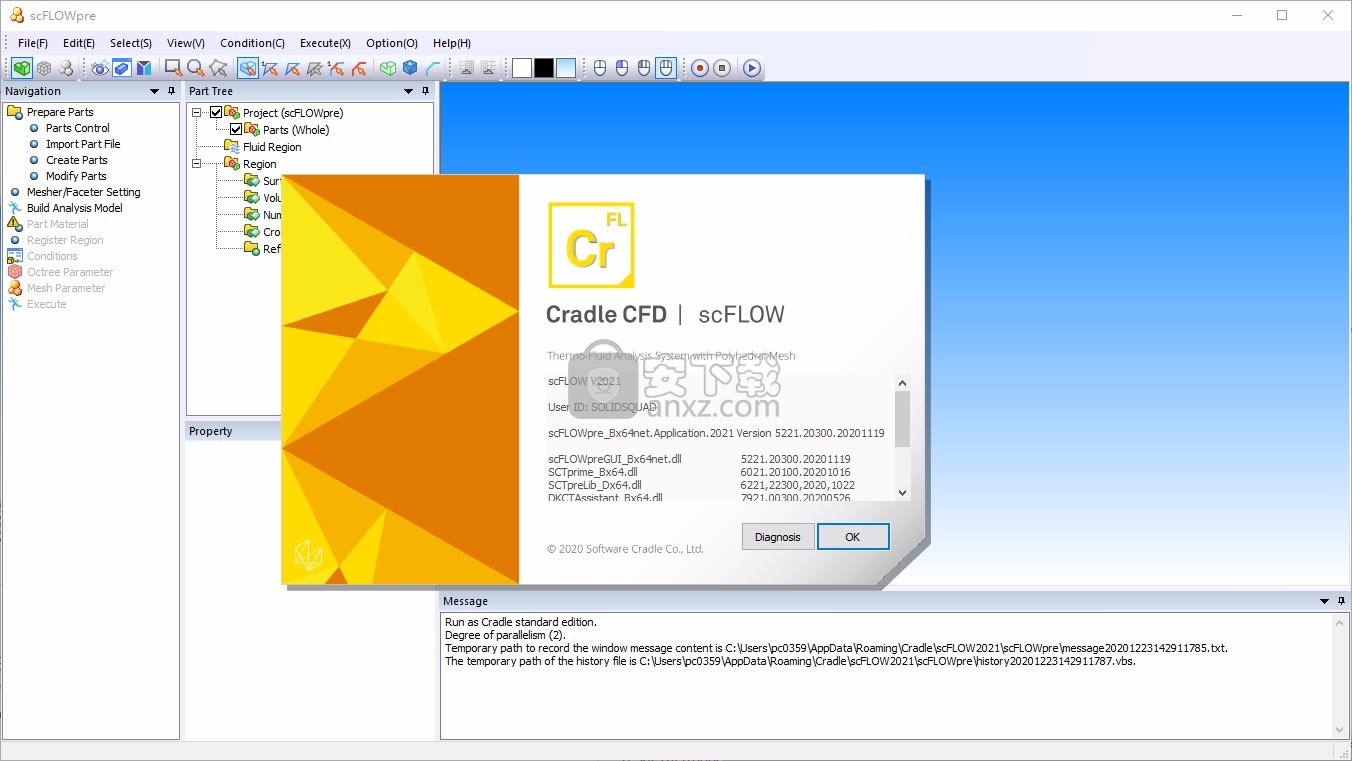Collapse the Project (scFLOWpre) tree node

[x=197, y=113]
